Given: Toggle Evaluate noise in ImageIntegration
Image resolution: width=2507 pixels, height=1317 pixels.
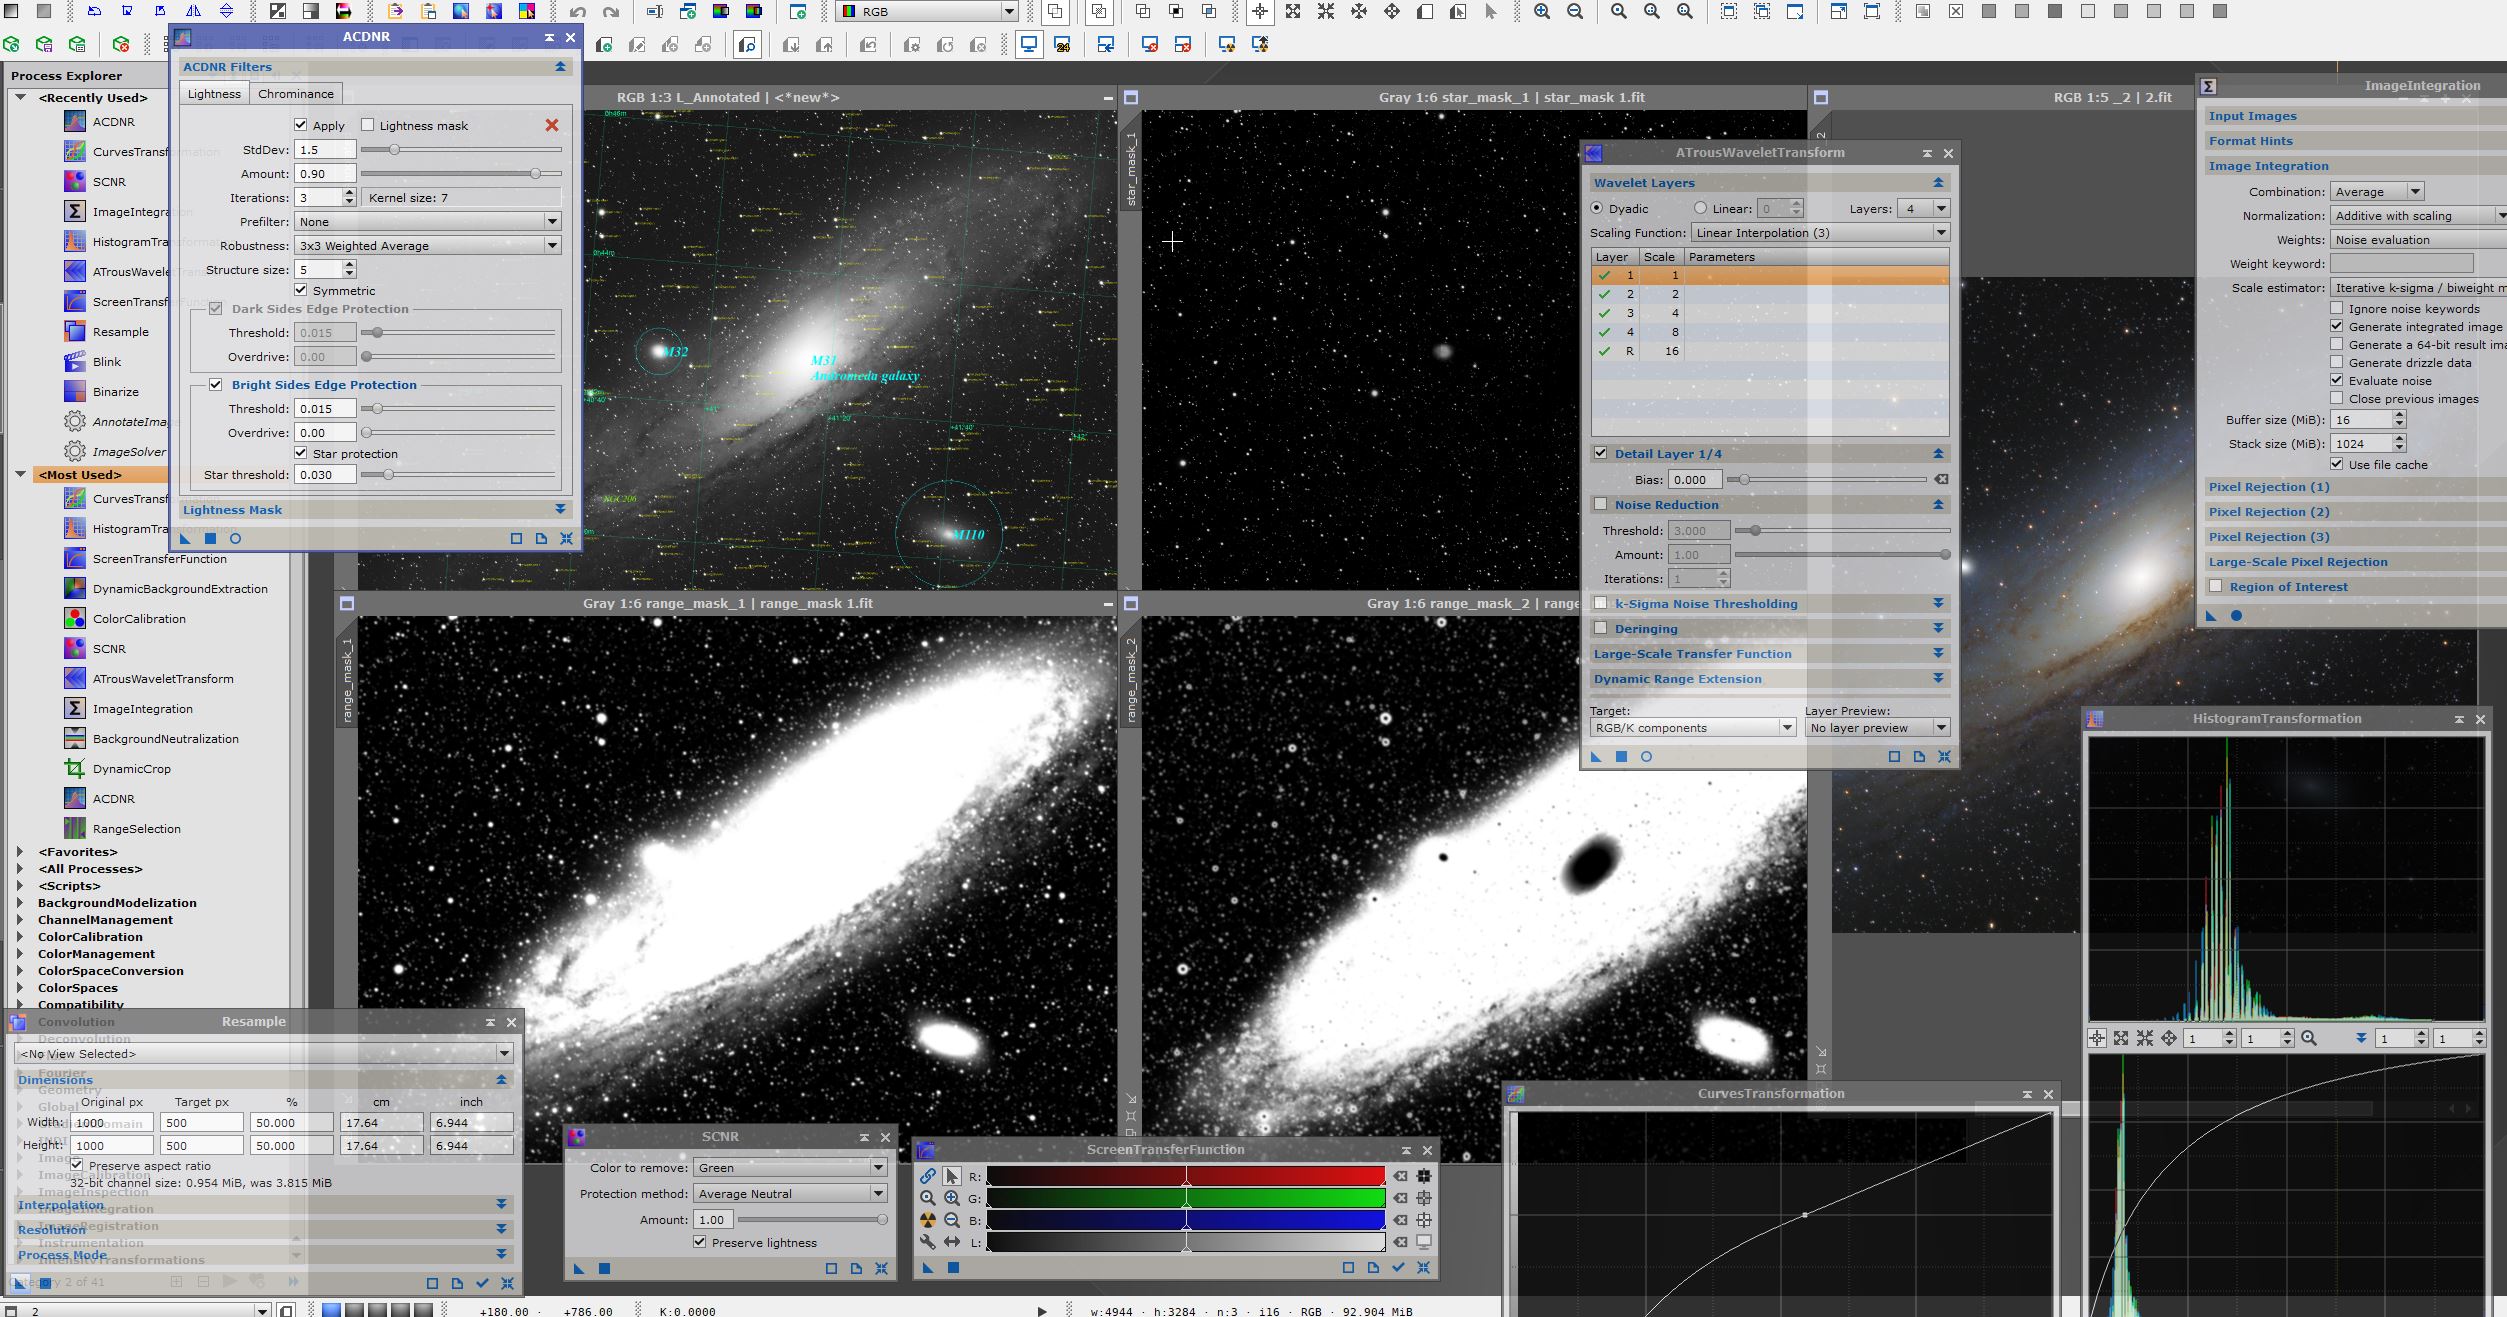Looking at the screenshot, I should 2337,380.
